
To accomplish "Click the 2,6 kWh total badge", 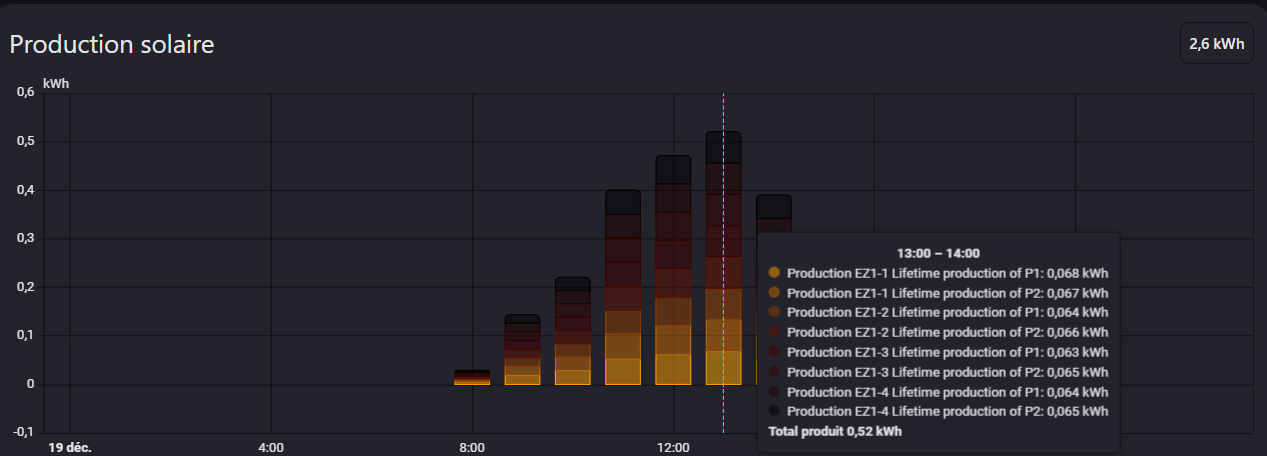I will (x=1216, y=43).
